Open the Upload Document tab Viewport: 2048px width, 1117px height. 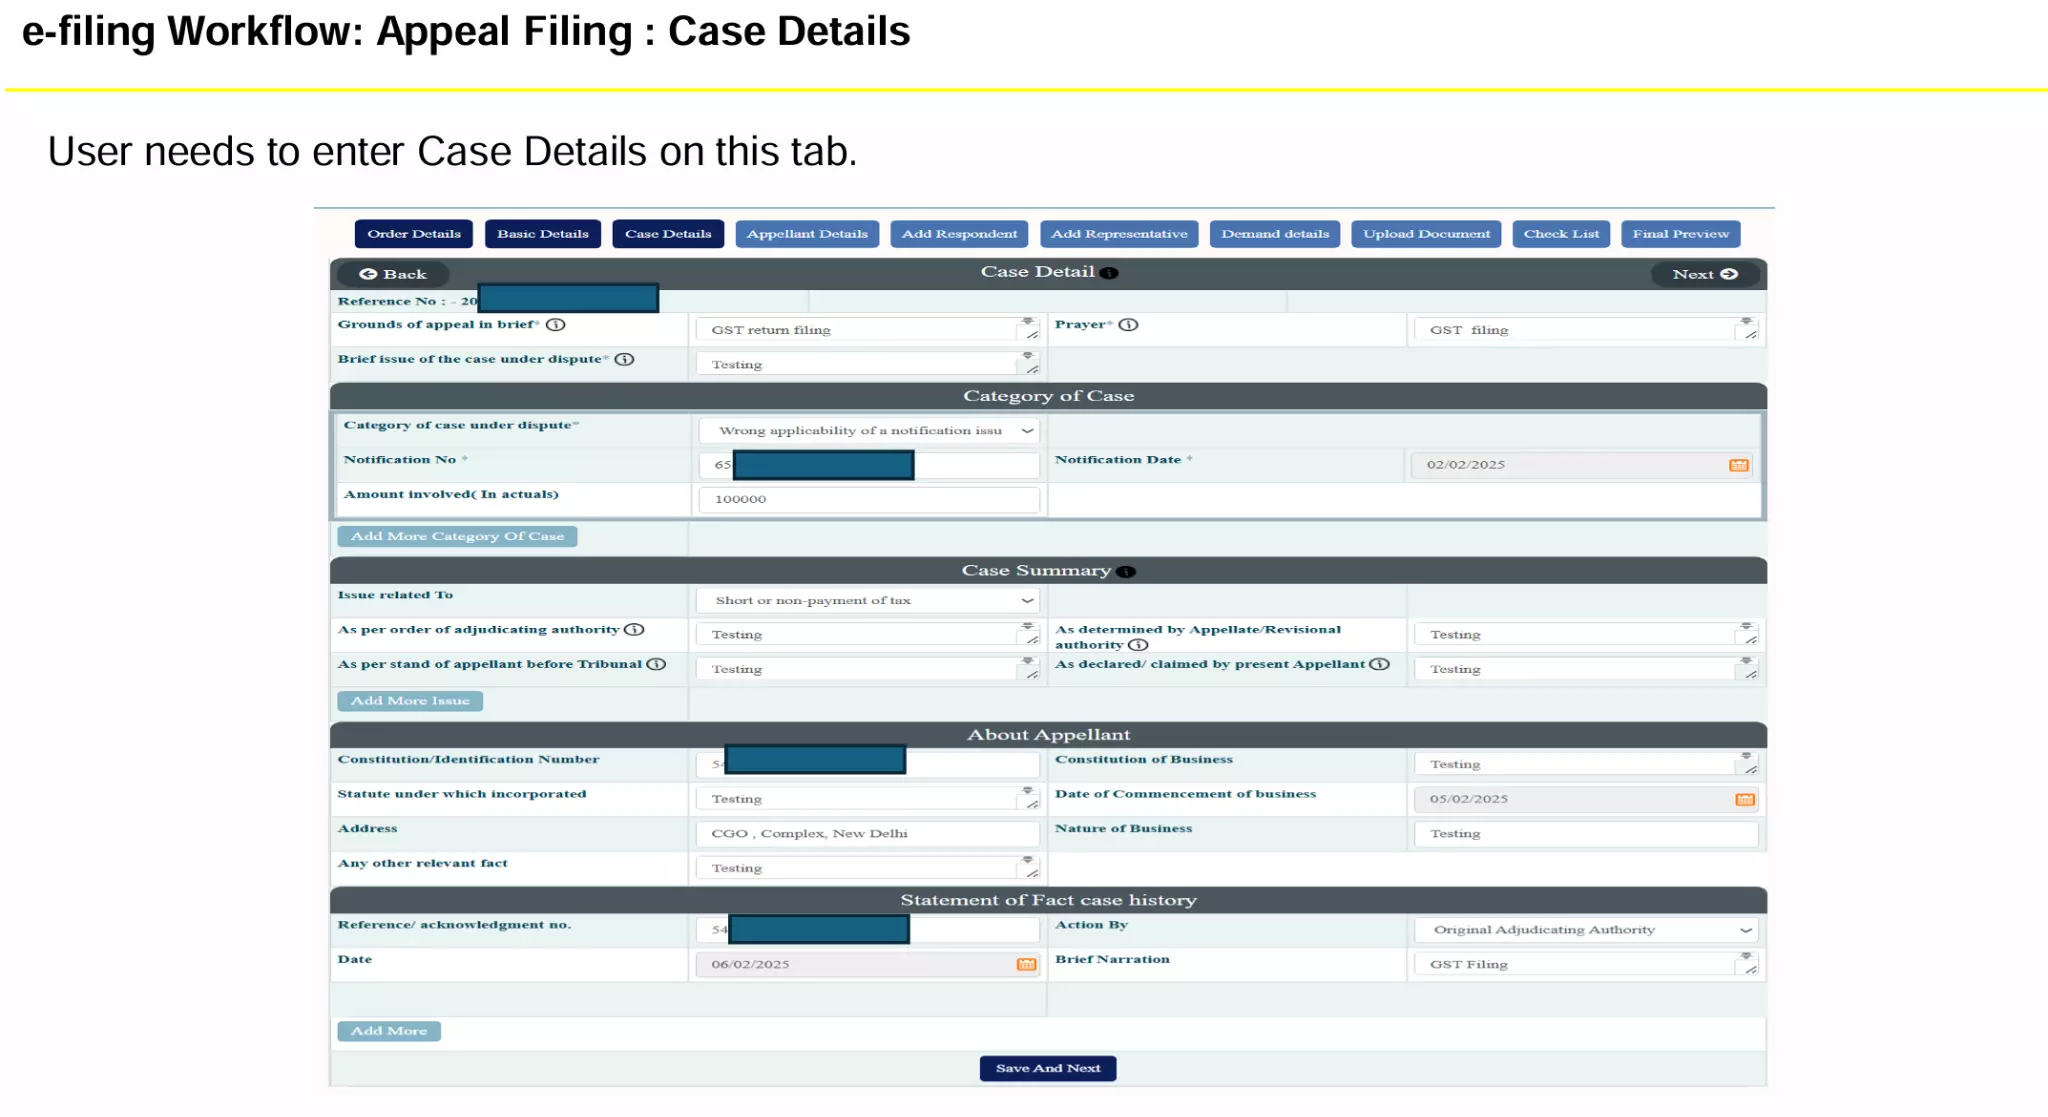click(x=1426, y=234)
